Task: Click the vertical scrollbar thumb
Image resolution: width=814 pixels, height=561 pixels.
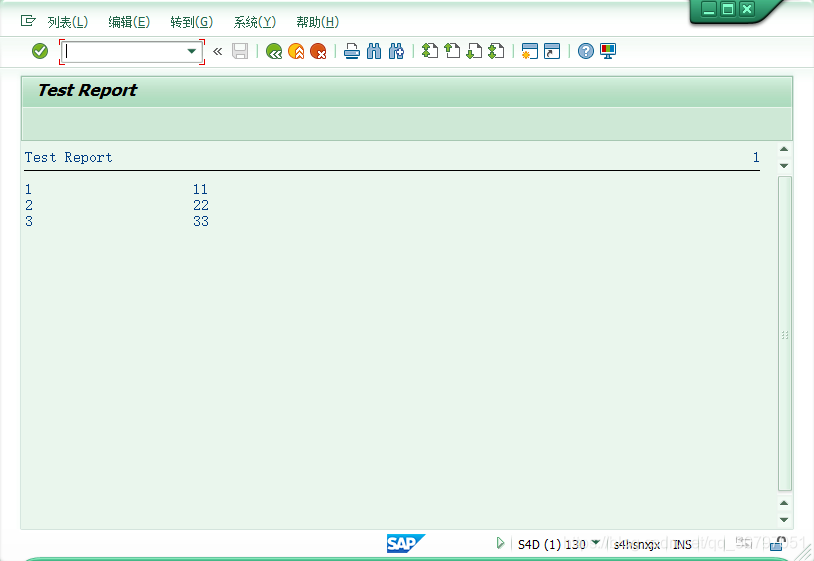Action: tap(785, 334)
